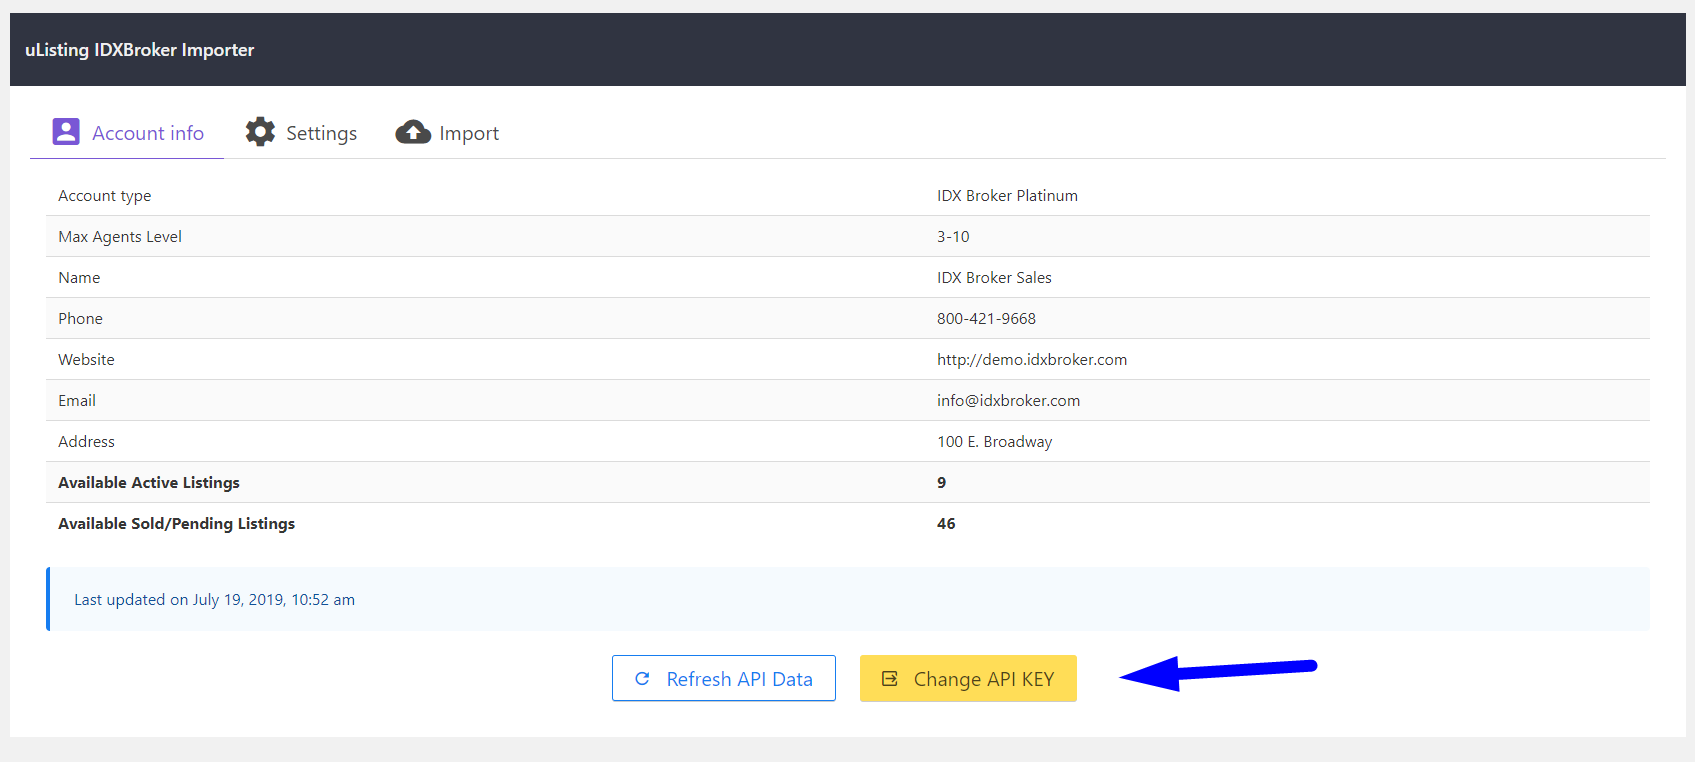The height and width of the screenshot is (762, 1695).
Task: Click the Last updated on July 19 notice
Action: [x=214, y=600]
